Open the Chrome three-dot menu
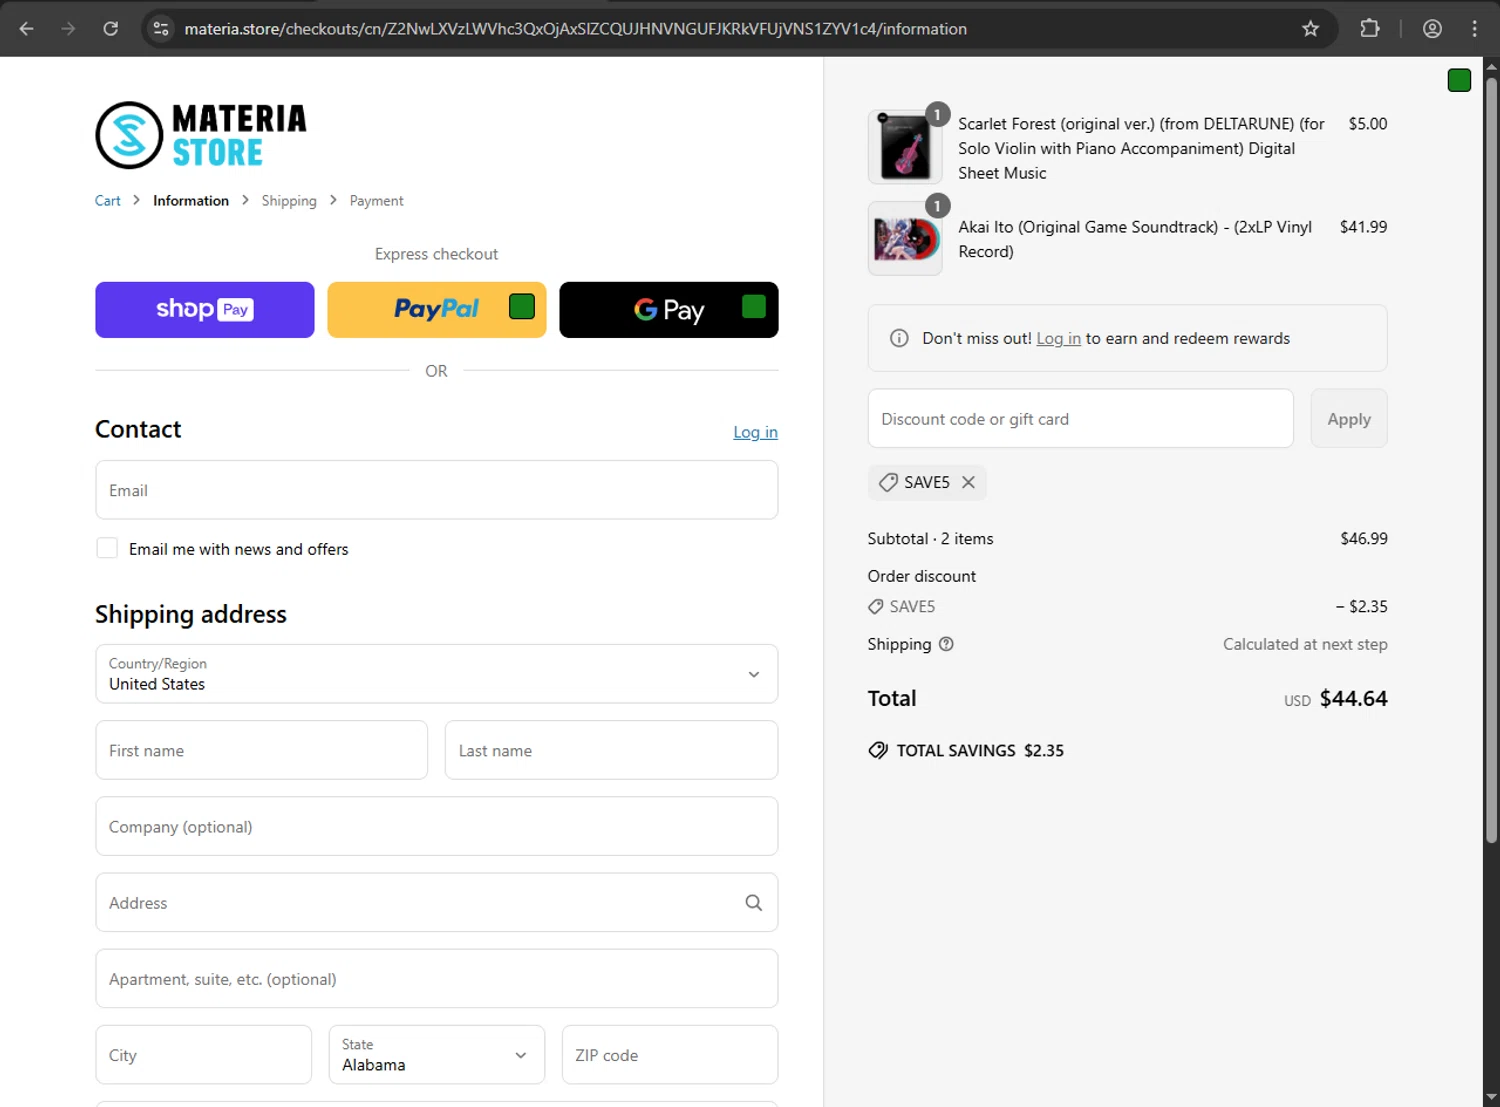 1474,29
